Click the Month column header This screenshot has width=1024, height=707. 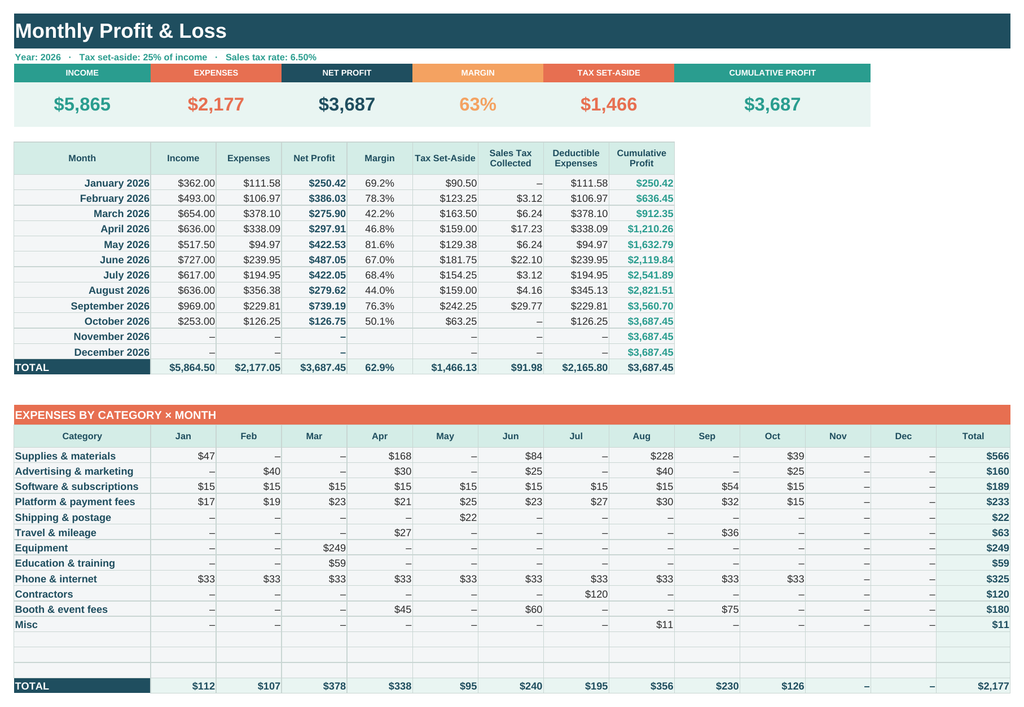coord(82,158)
